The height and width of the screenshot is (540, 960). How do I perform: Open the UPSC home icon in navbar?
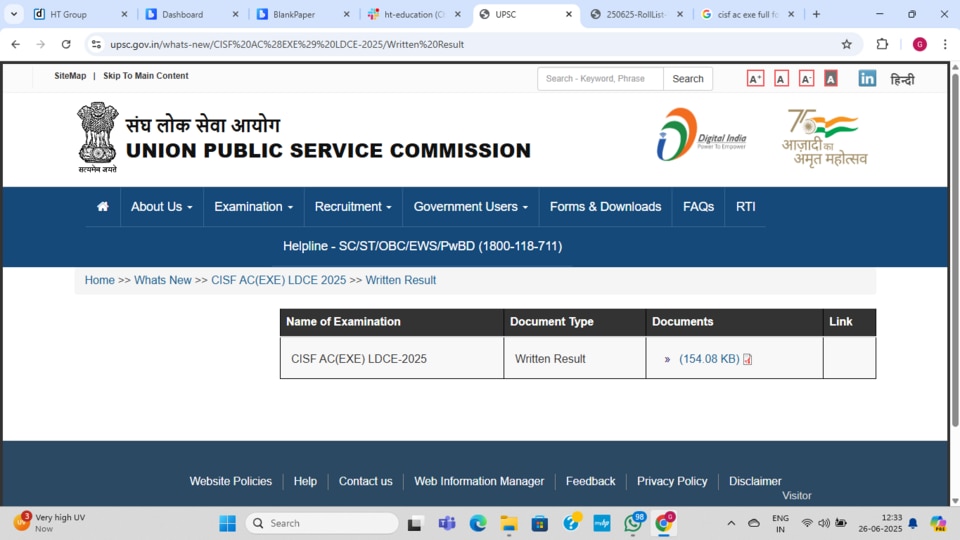tap(103, 206)
